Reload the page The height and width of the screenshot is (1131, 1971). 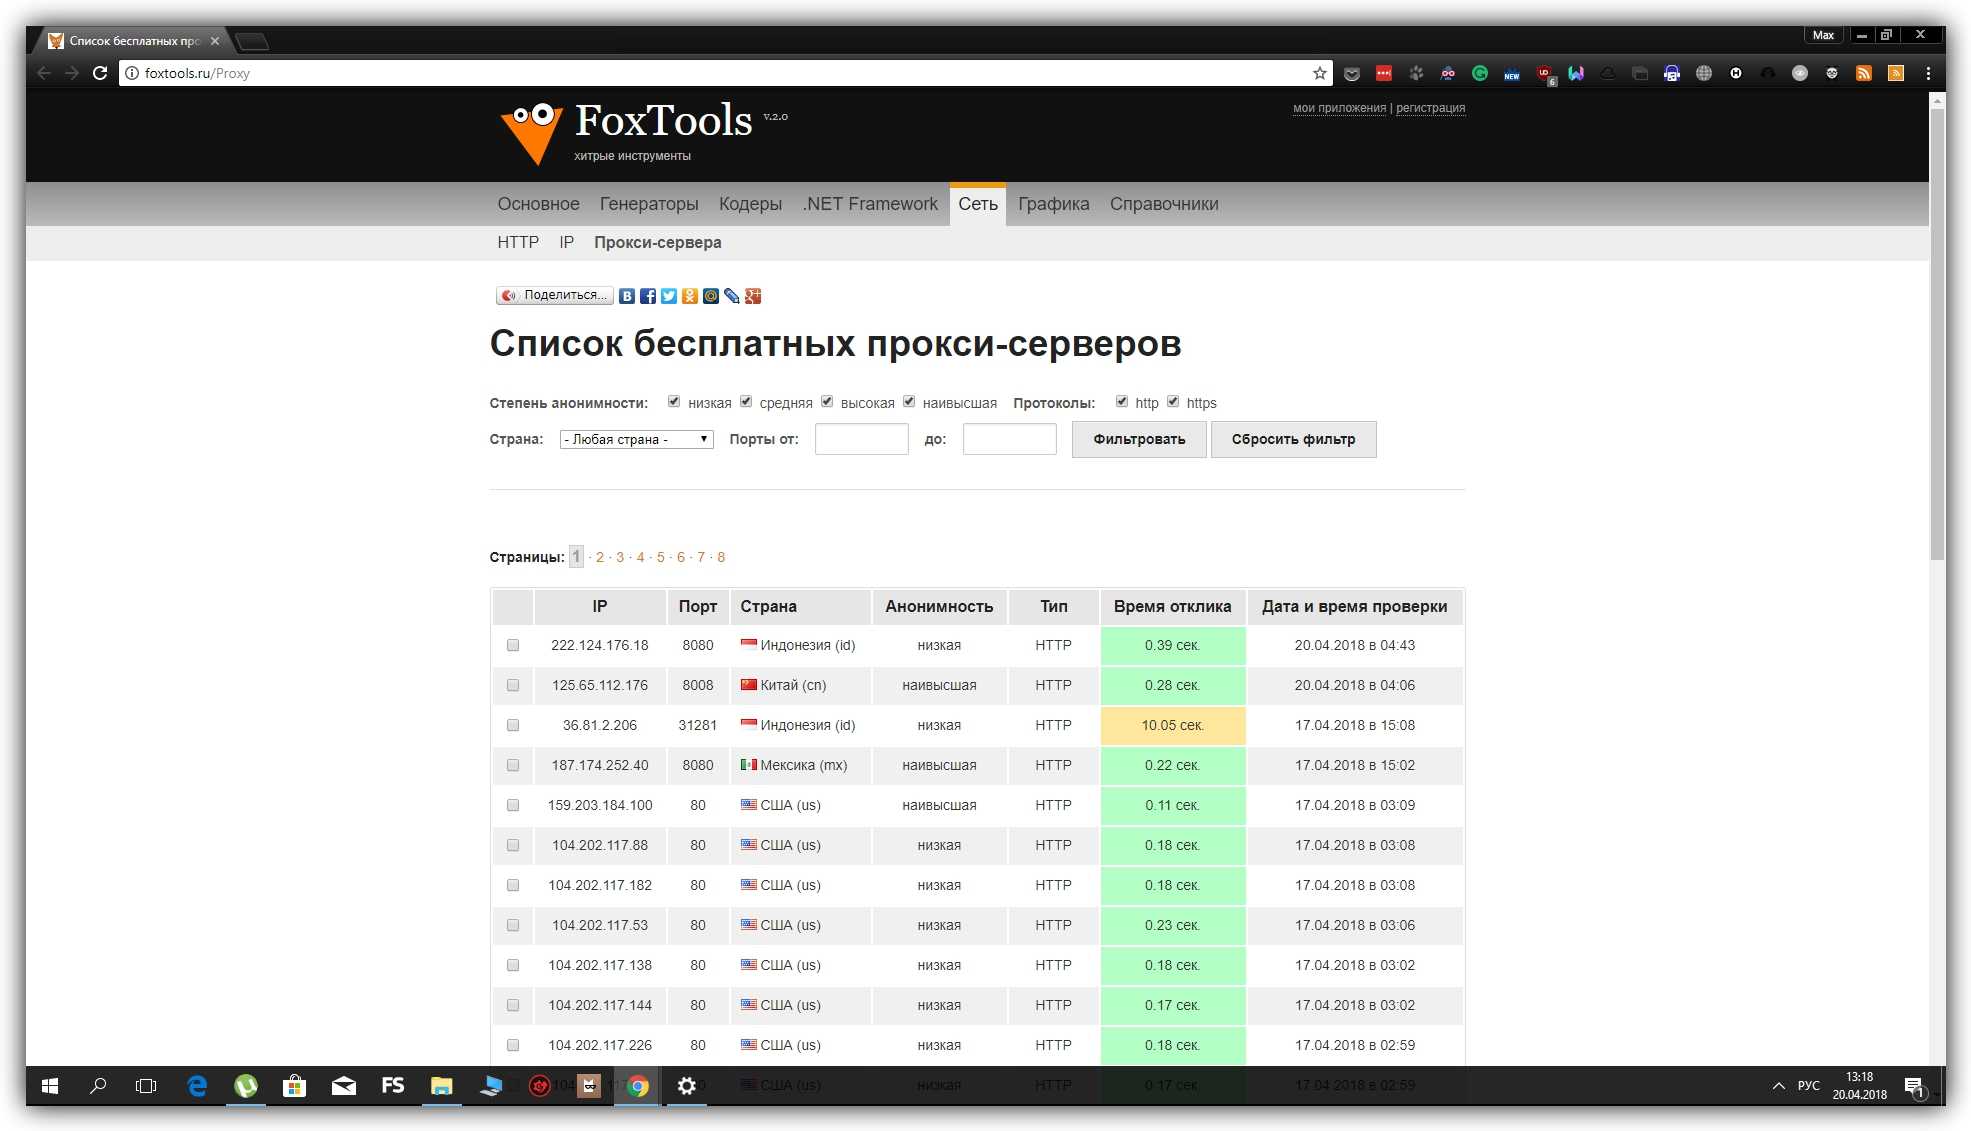point(100,73)
